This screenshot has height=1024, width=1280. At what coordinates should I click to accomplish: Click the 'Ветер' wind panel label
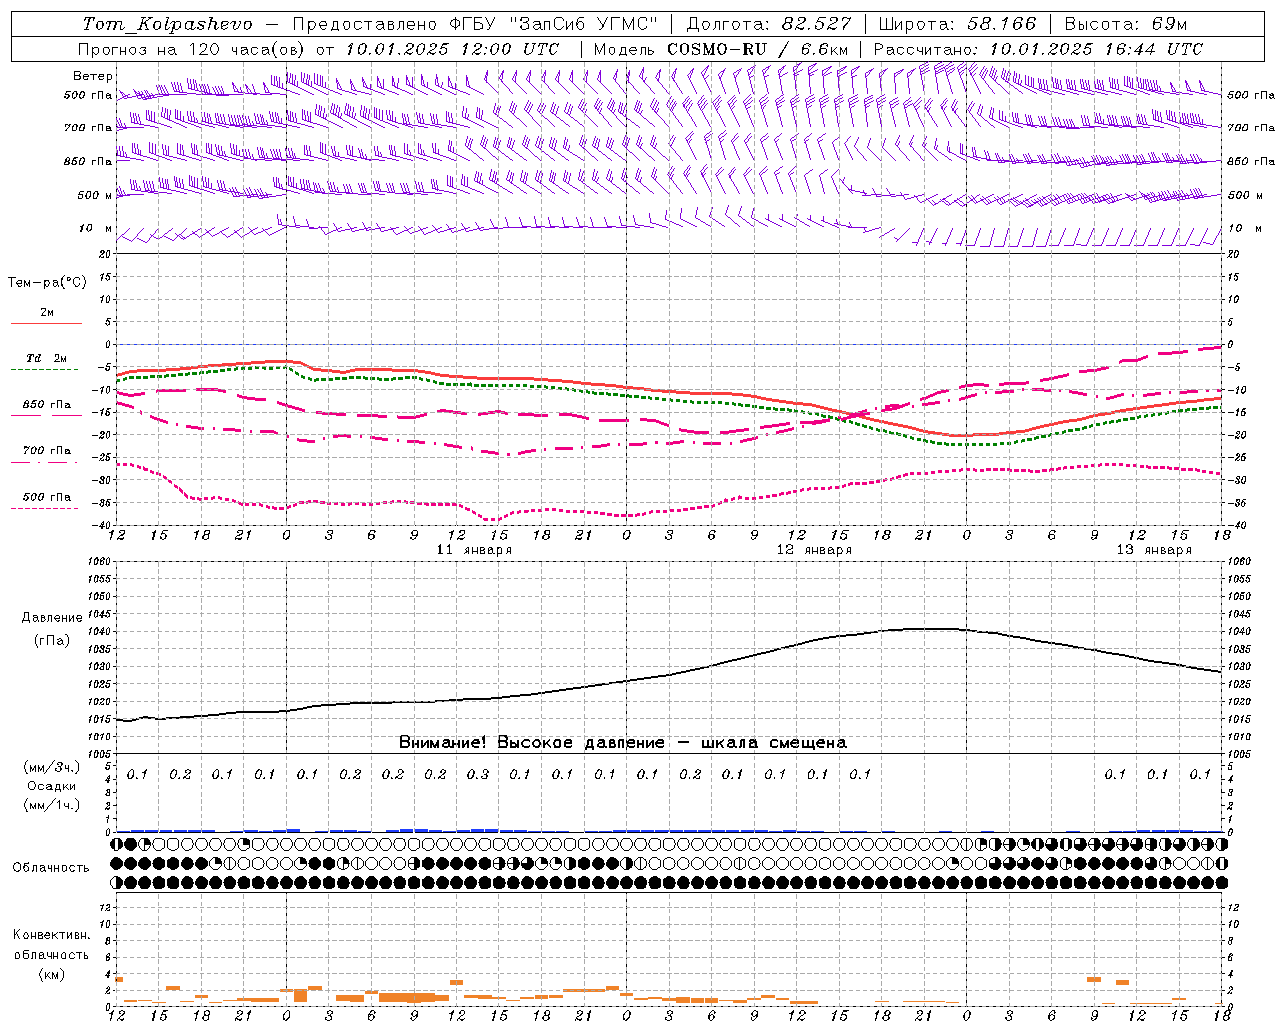[x=93, y=76]
